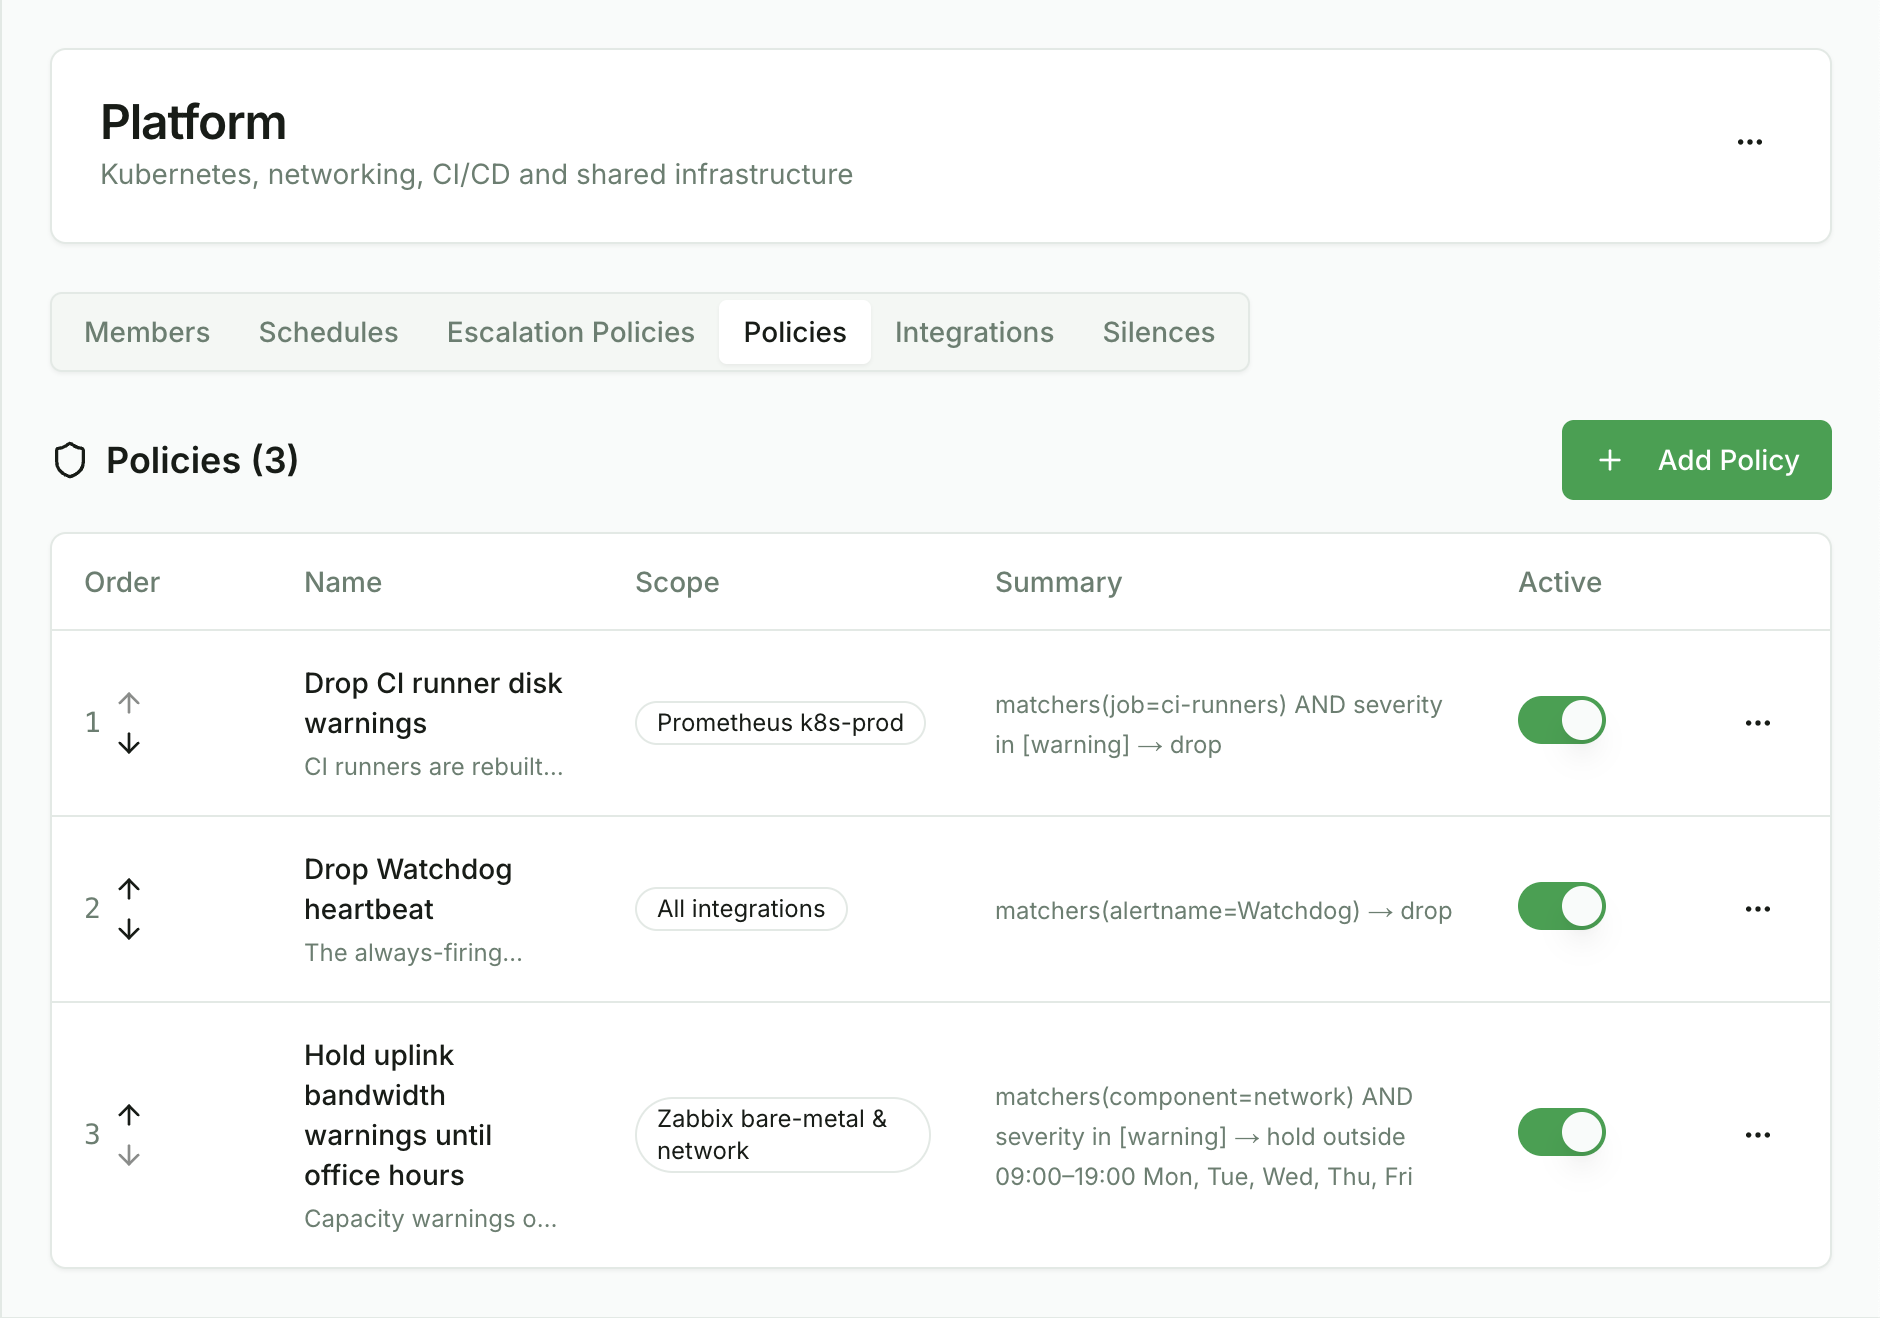The width and height of the screenshot is (1880, 1318).
Task: Switch to the Members tab
Action: 147,332
